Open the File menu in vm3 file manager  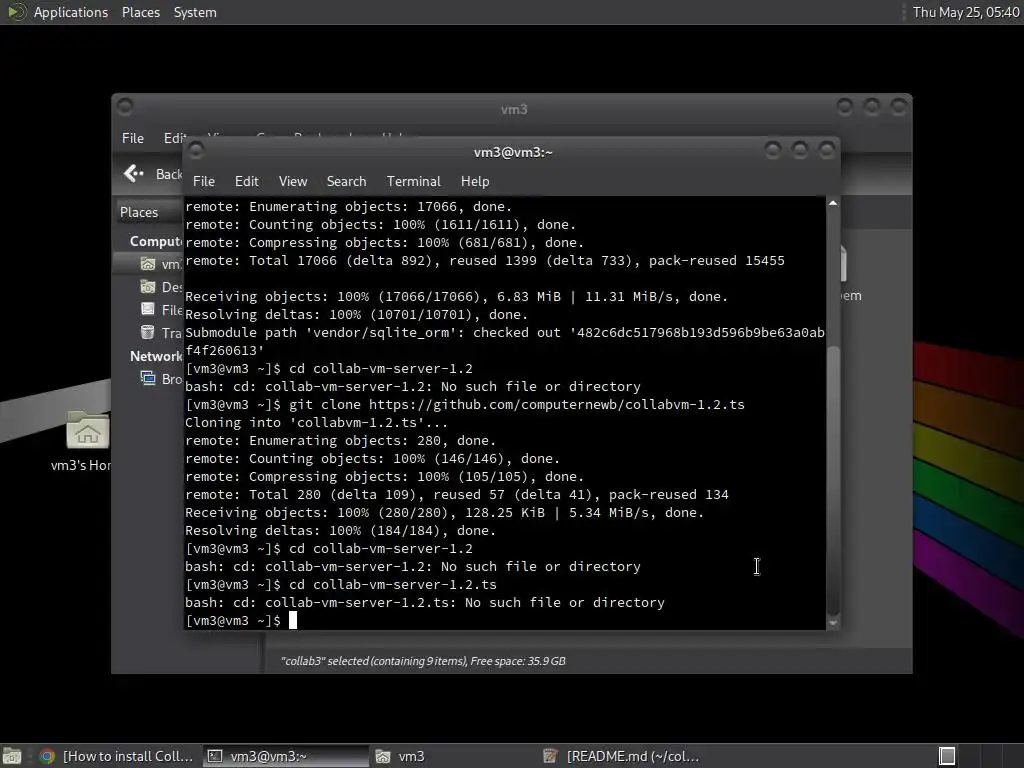(133, 138)
